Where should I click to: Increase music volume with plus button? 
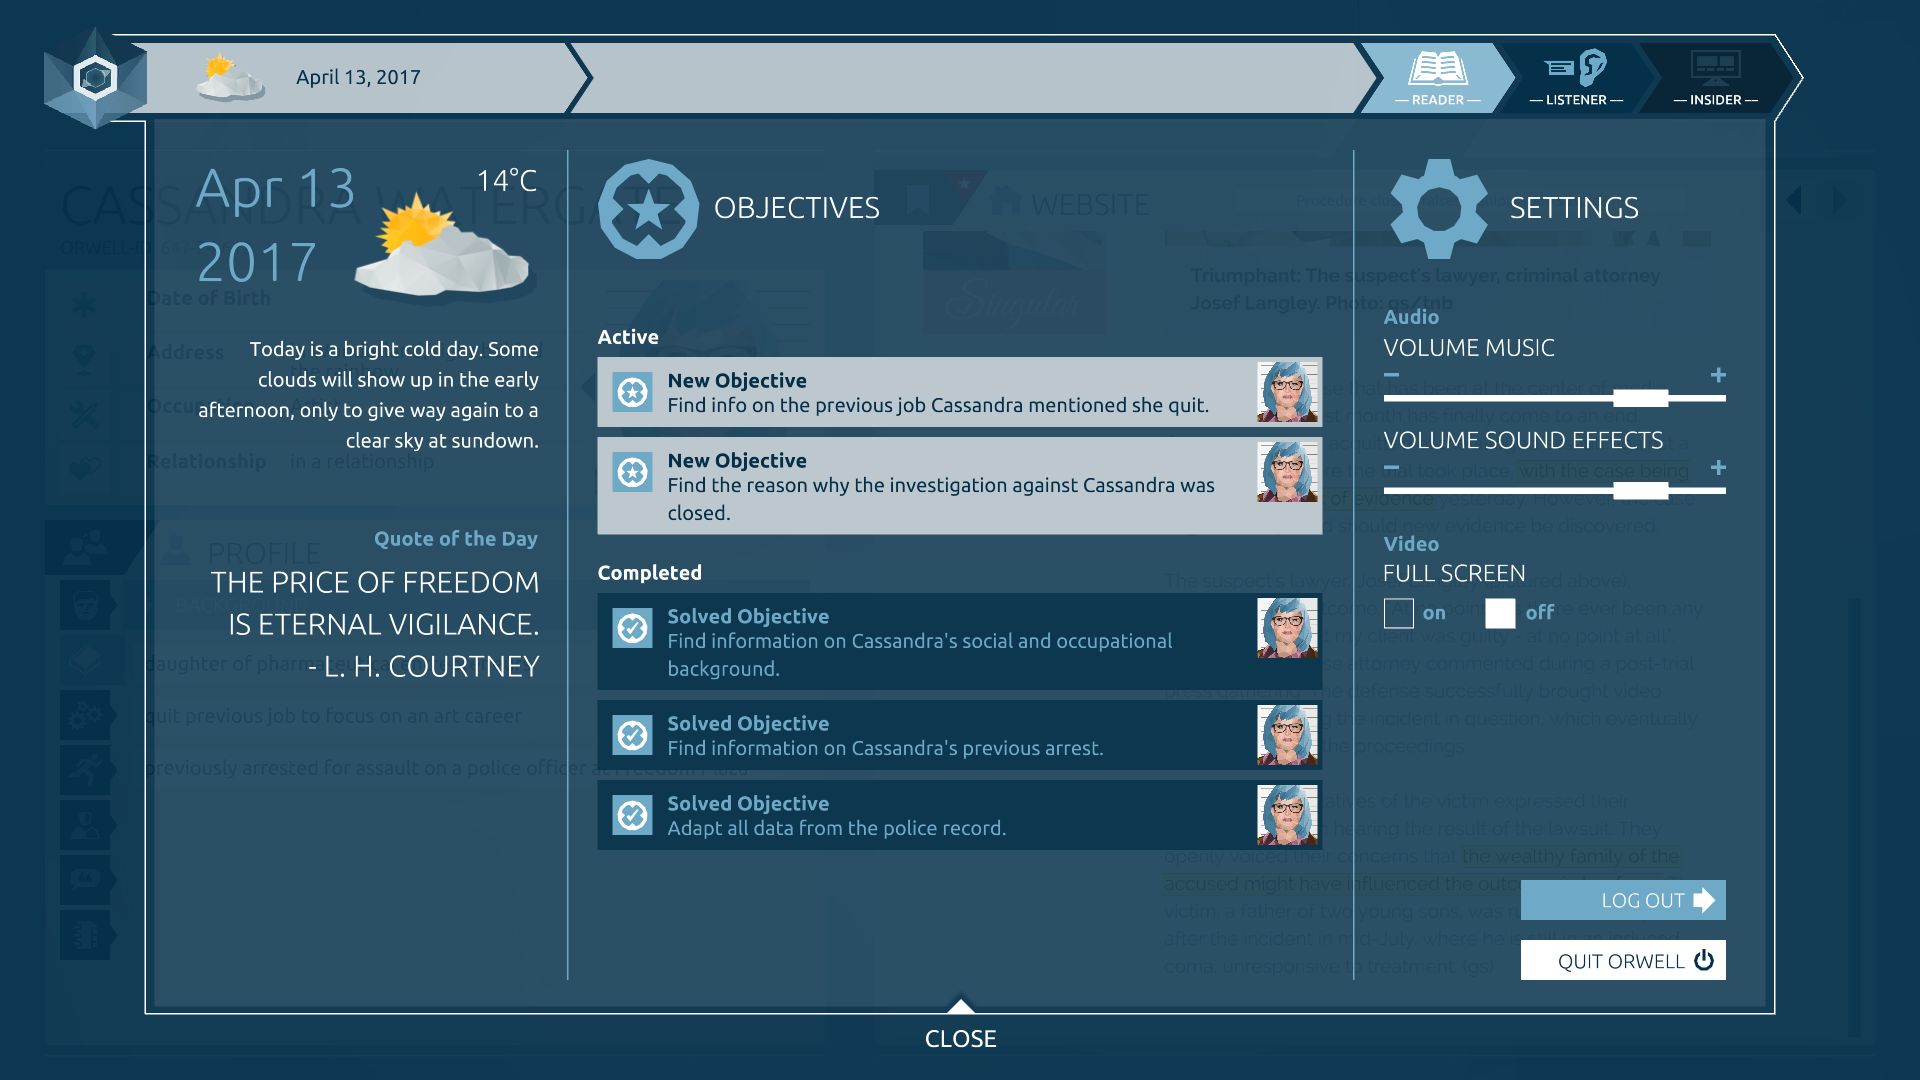click(x=1717, y=375)
